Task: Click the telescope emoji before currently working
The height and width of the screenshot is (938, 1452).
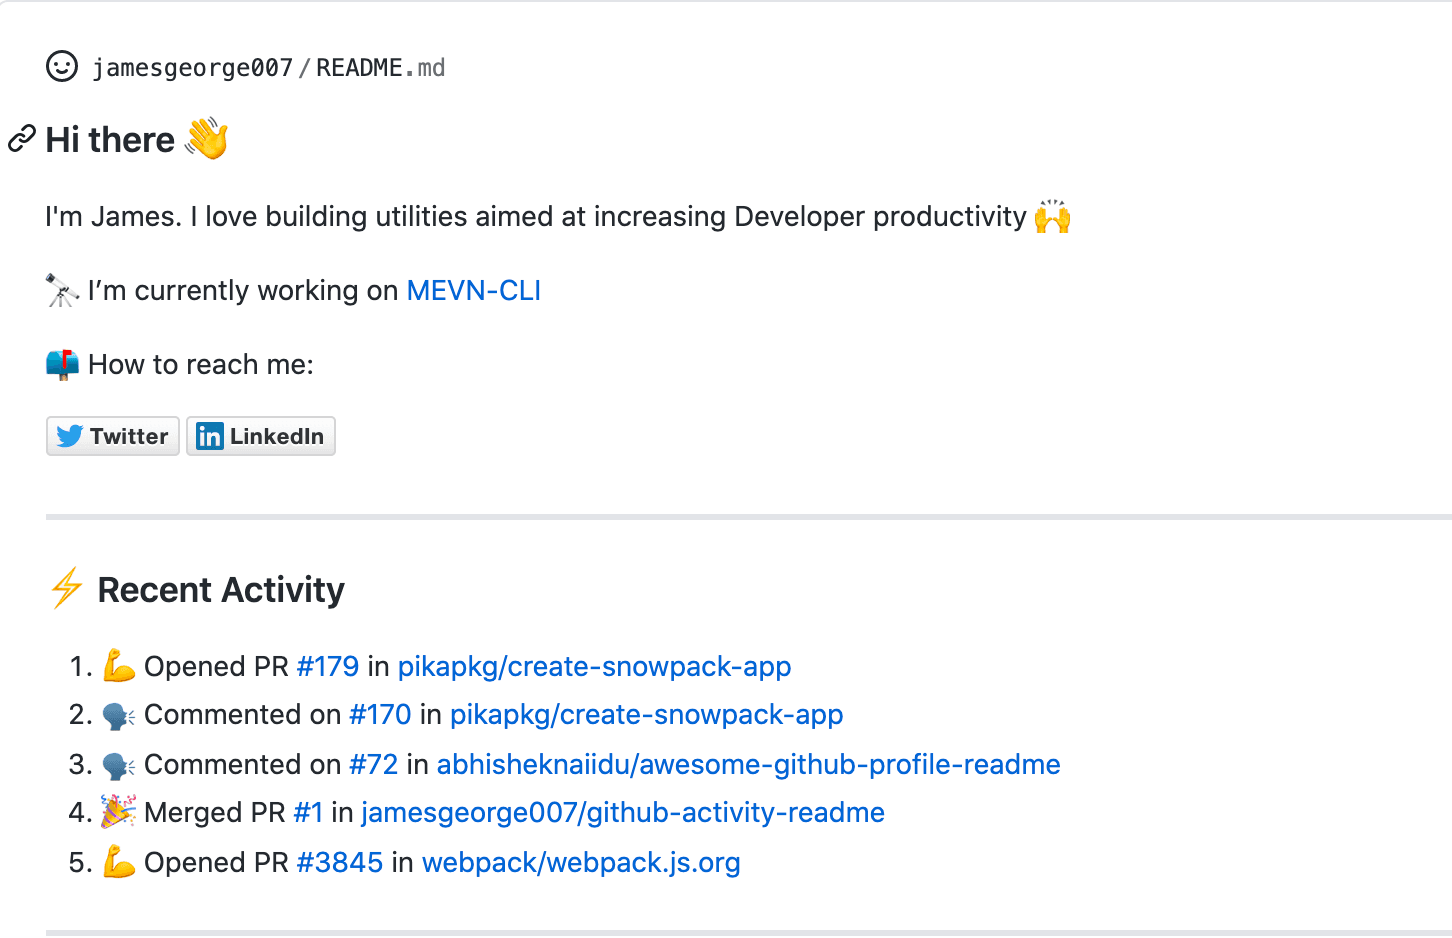Action: [x=62, y=291]
